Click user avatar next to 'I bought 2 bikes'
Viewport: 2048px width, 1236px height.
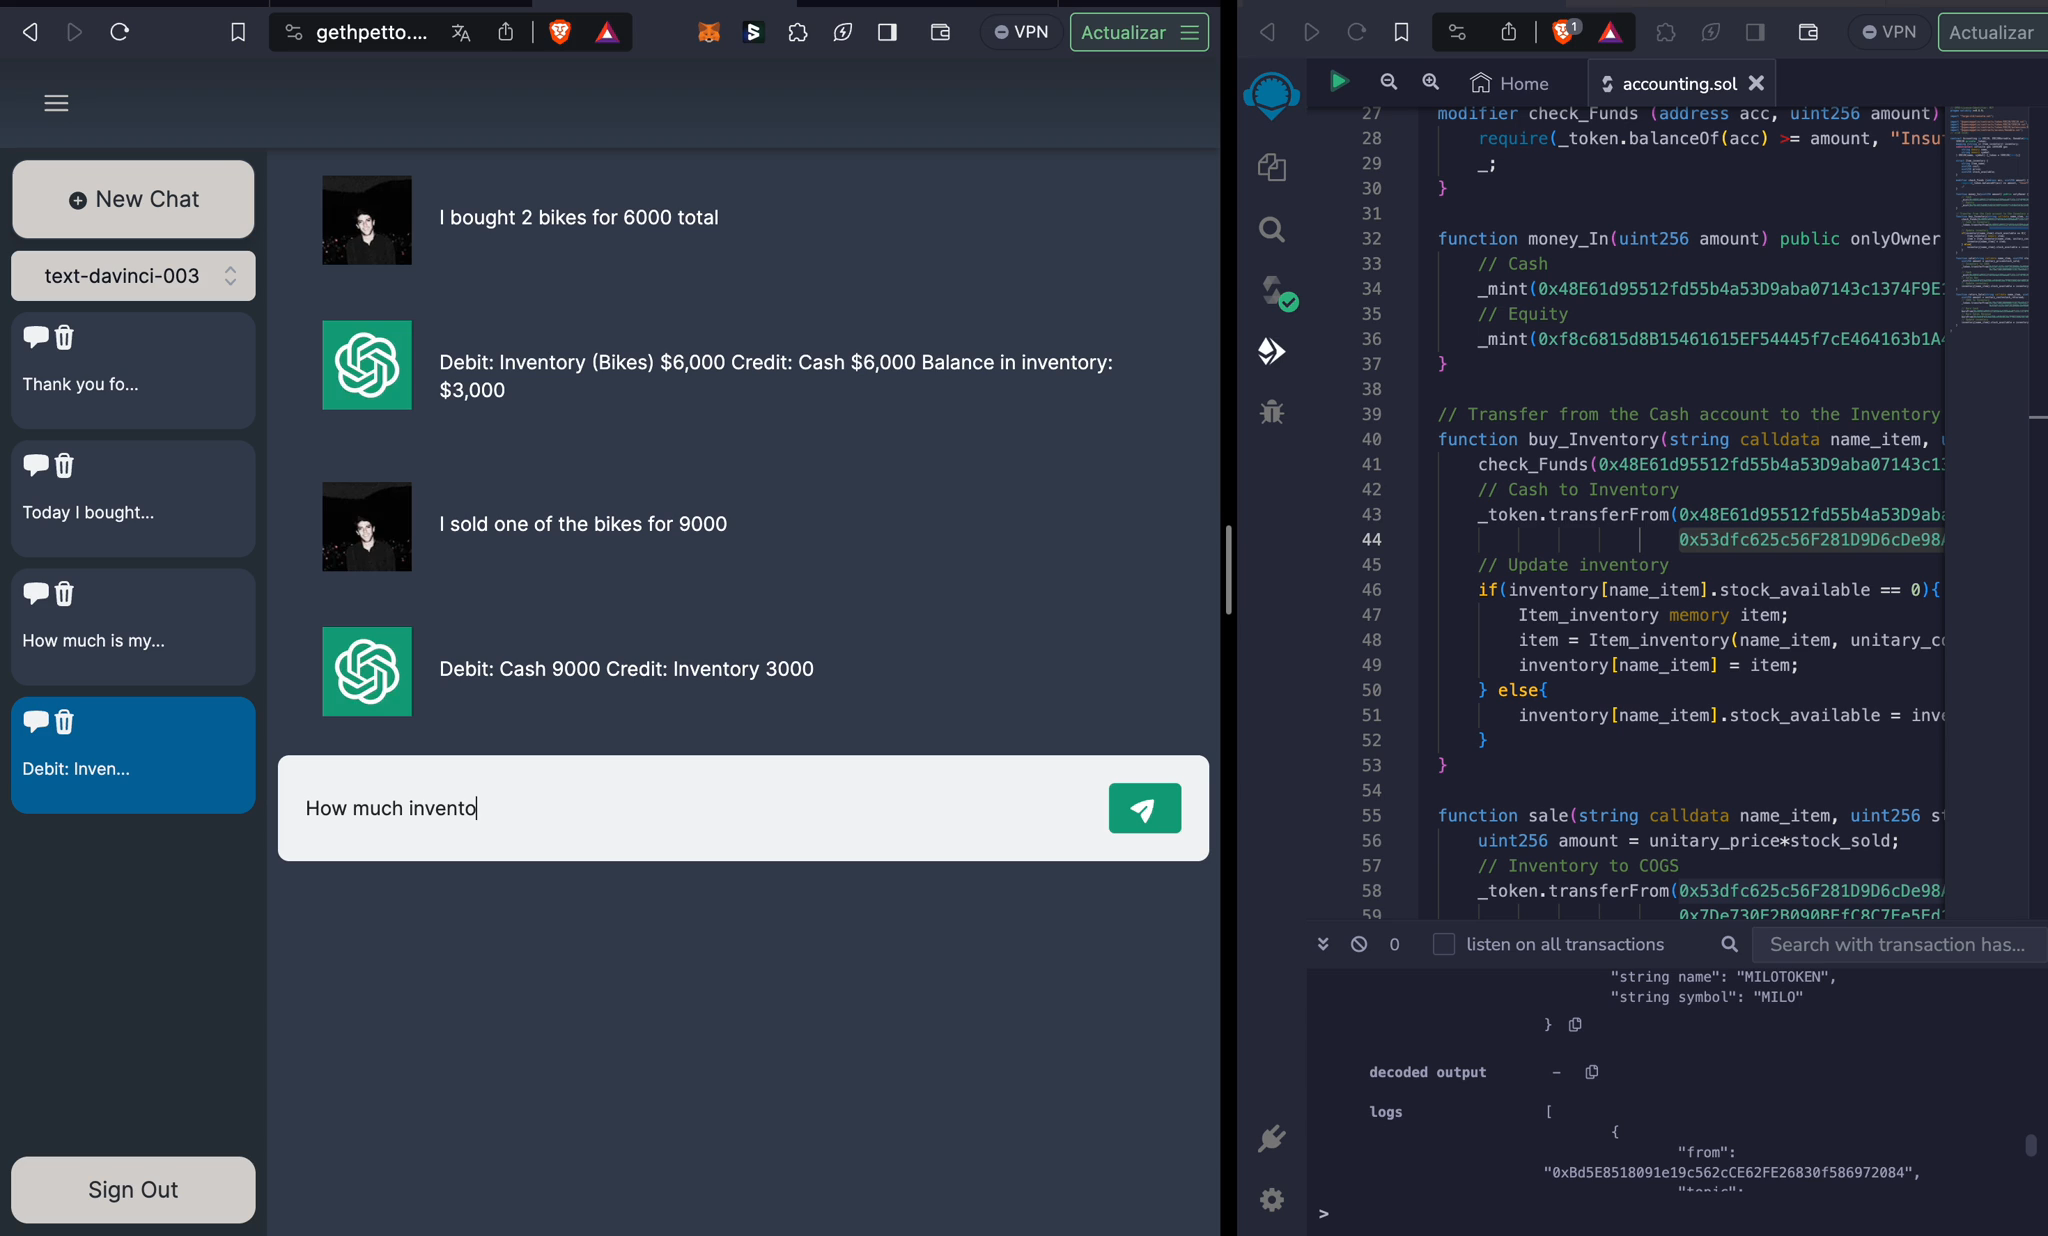point(367,220)
